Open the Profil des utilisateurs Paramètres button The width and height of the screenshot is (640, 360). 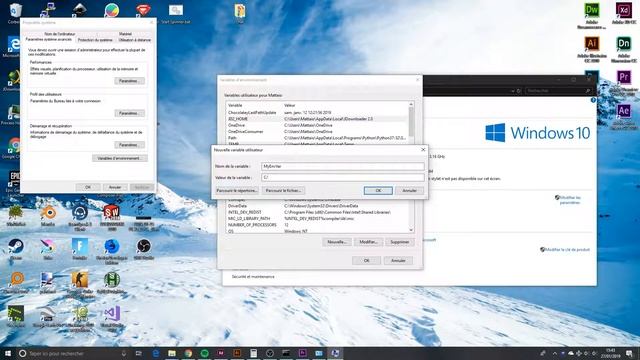click(x=129, y=113)
